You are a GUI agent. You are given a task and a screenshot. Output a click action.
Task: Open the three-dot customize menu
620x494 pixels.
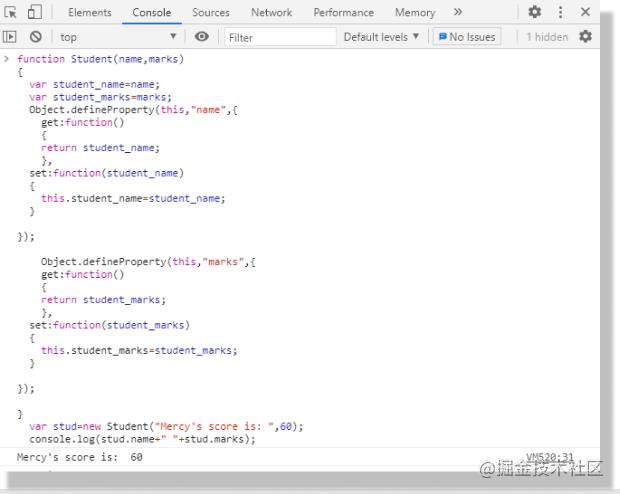[560, 12]
